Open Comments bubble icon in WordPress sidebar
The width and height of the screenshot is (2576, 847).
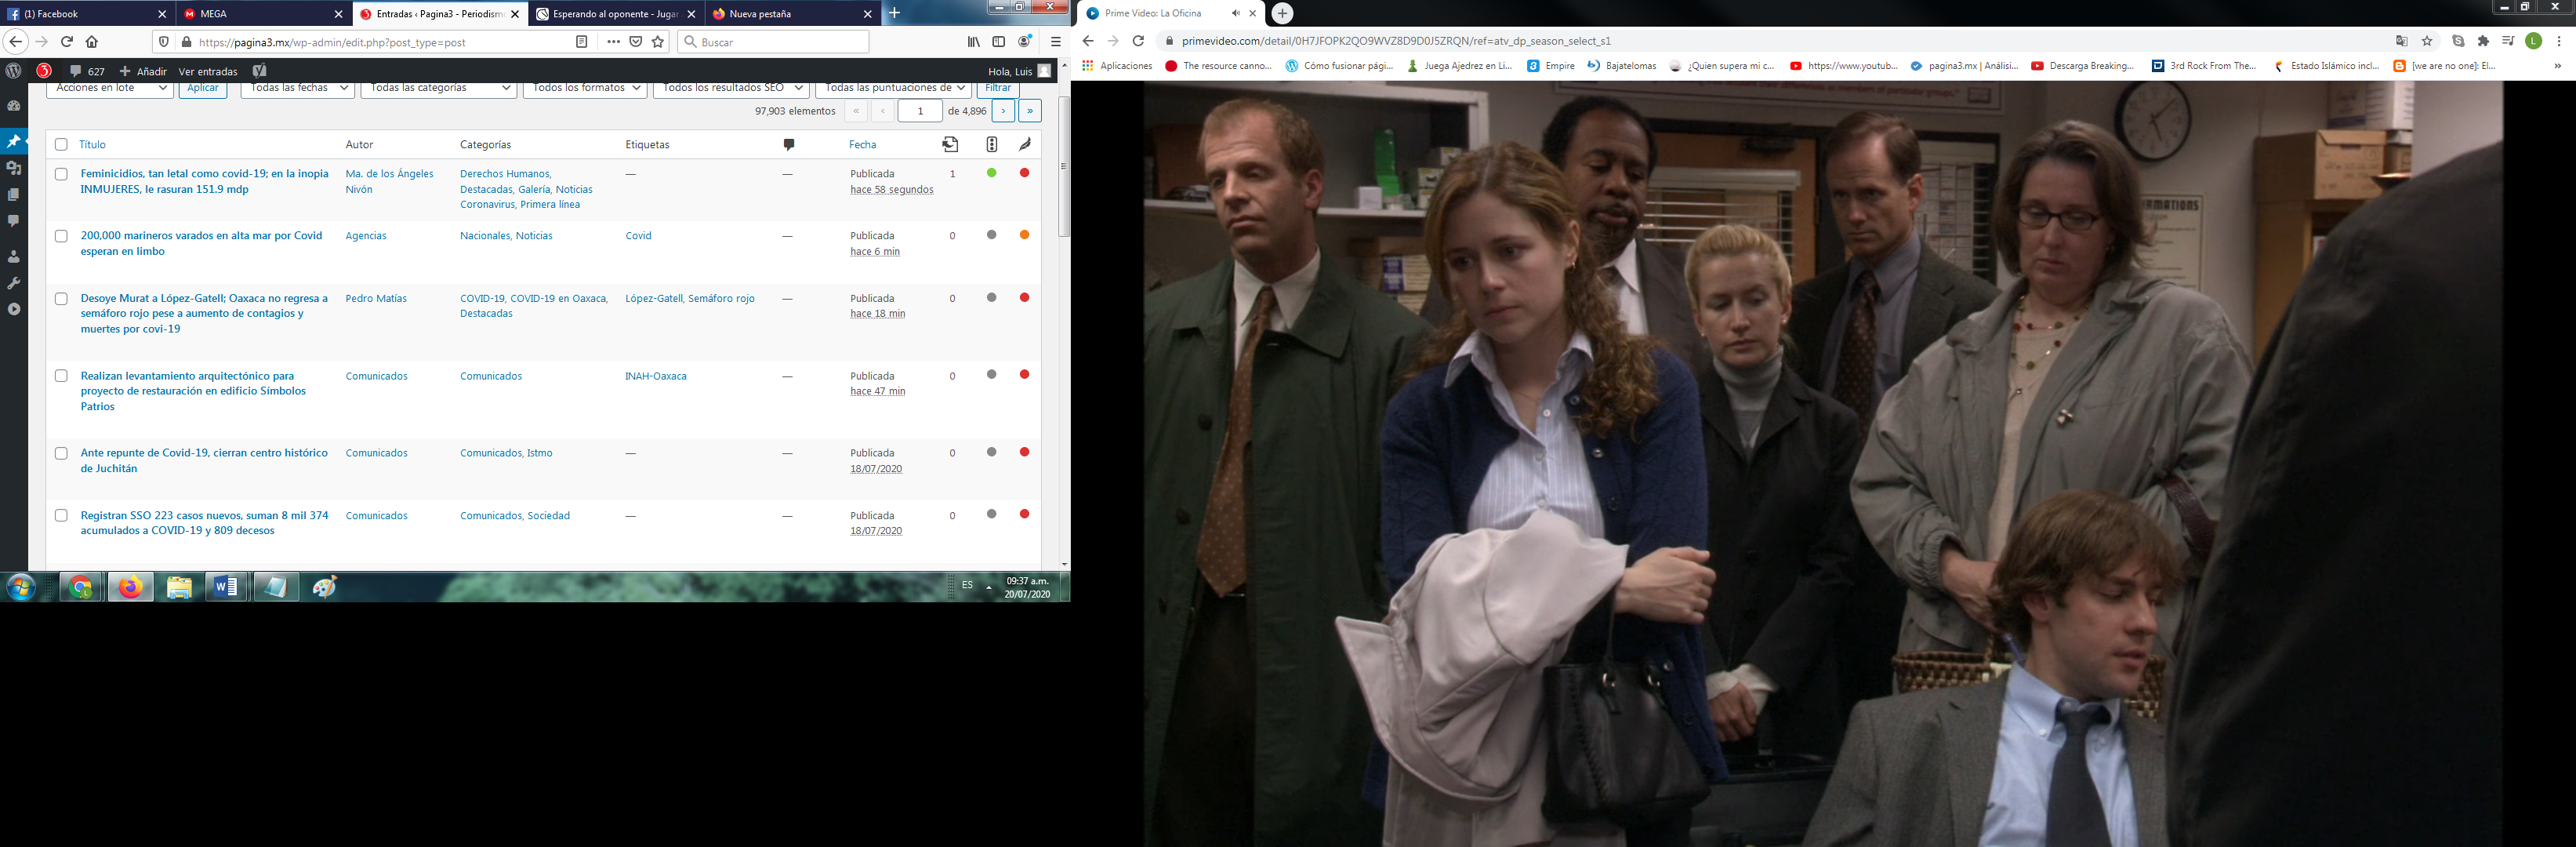14,220
